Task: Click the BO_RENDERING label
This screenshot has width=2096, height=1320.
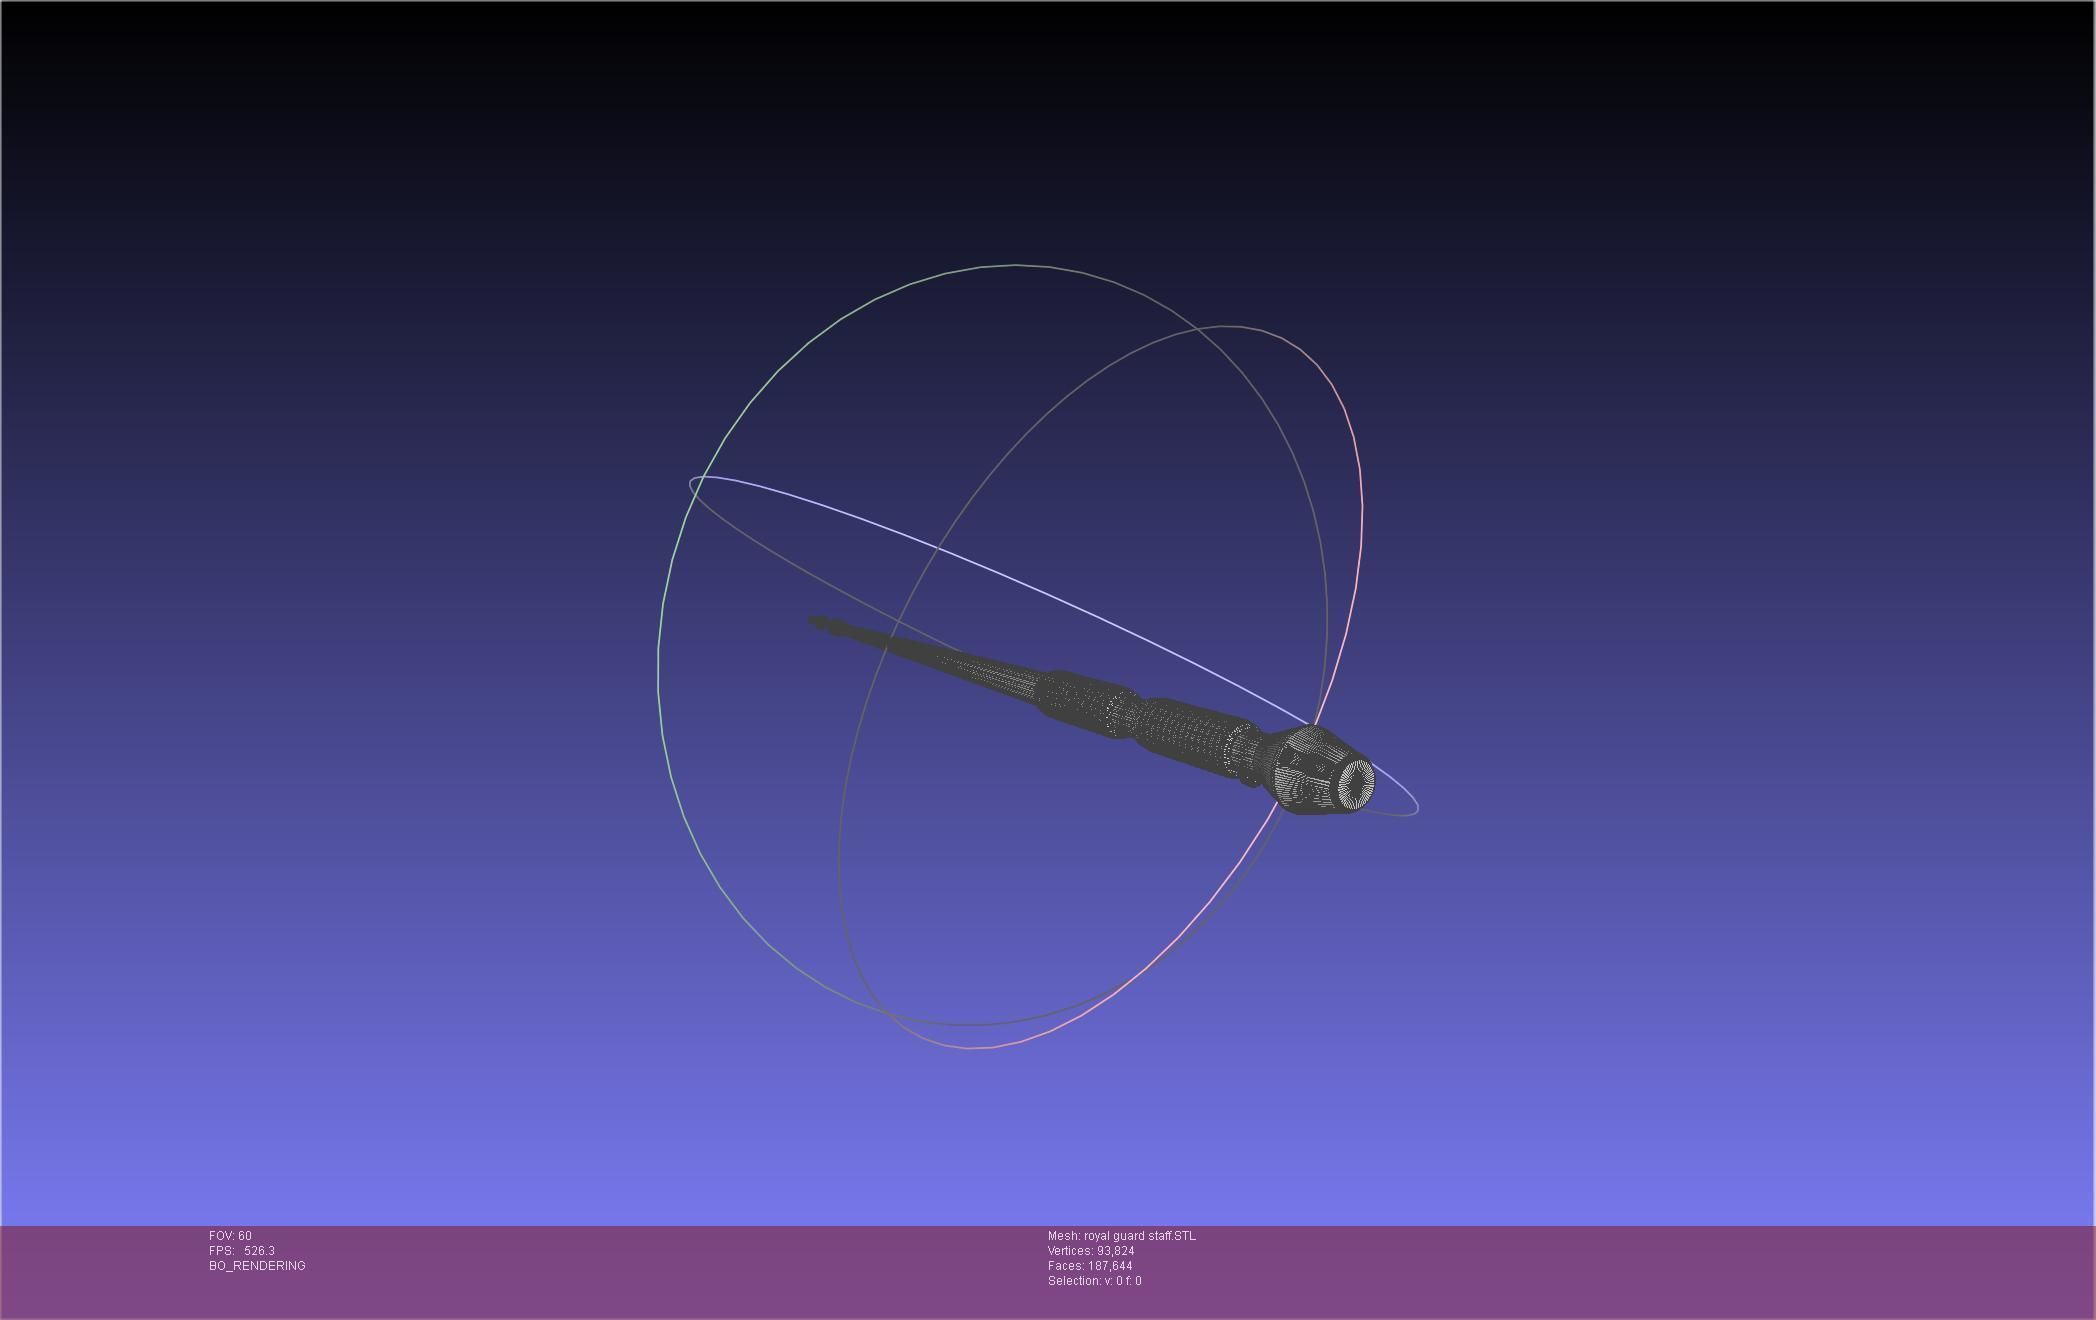Action: tap(257, 1266)
